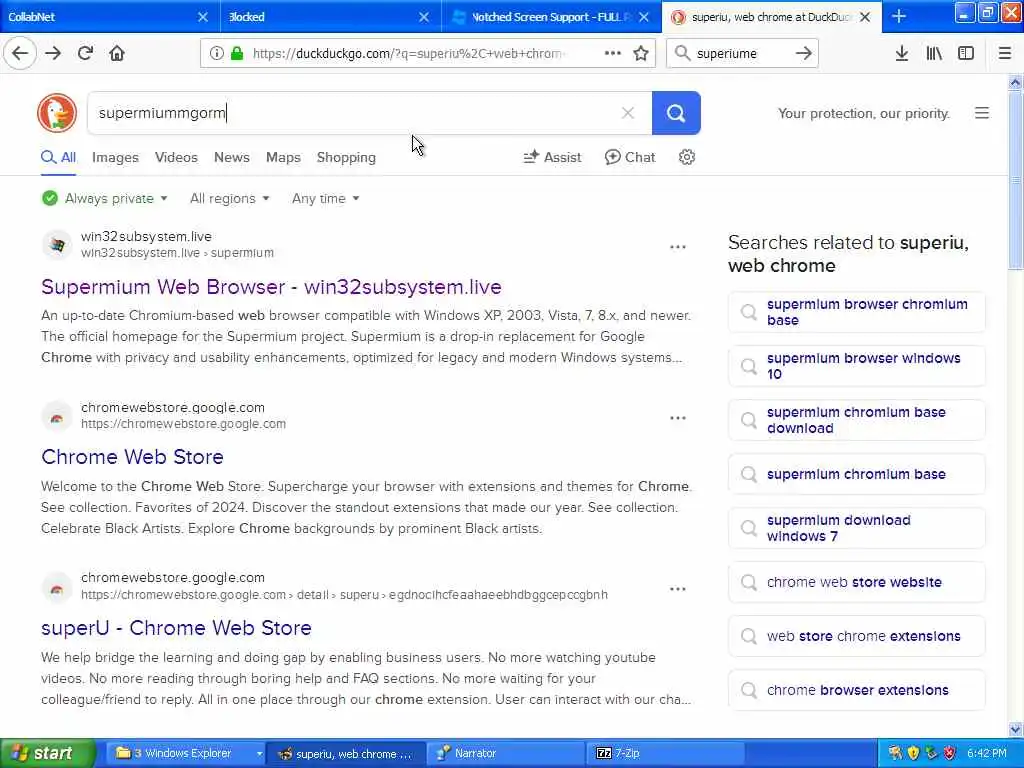Screen dimensions: 1024x768
Task: Open the Assist feature
Action: 552,157
